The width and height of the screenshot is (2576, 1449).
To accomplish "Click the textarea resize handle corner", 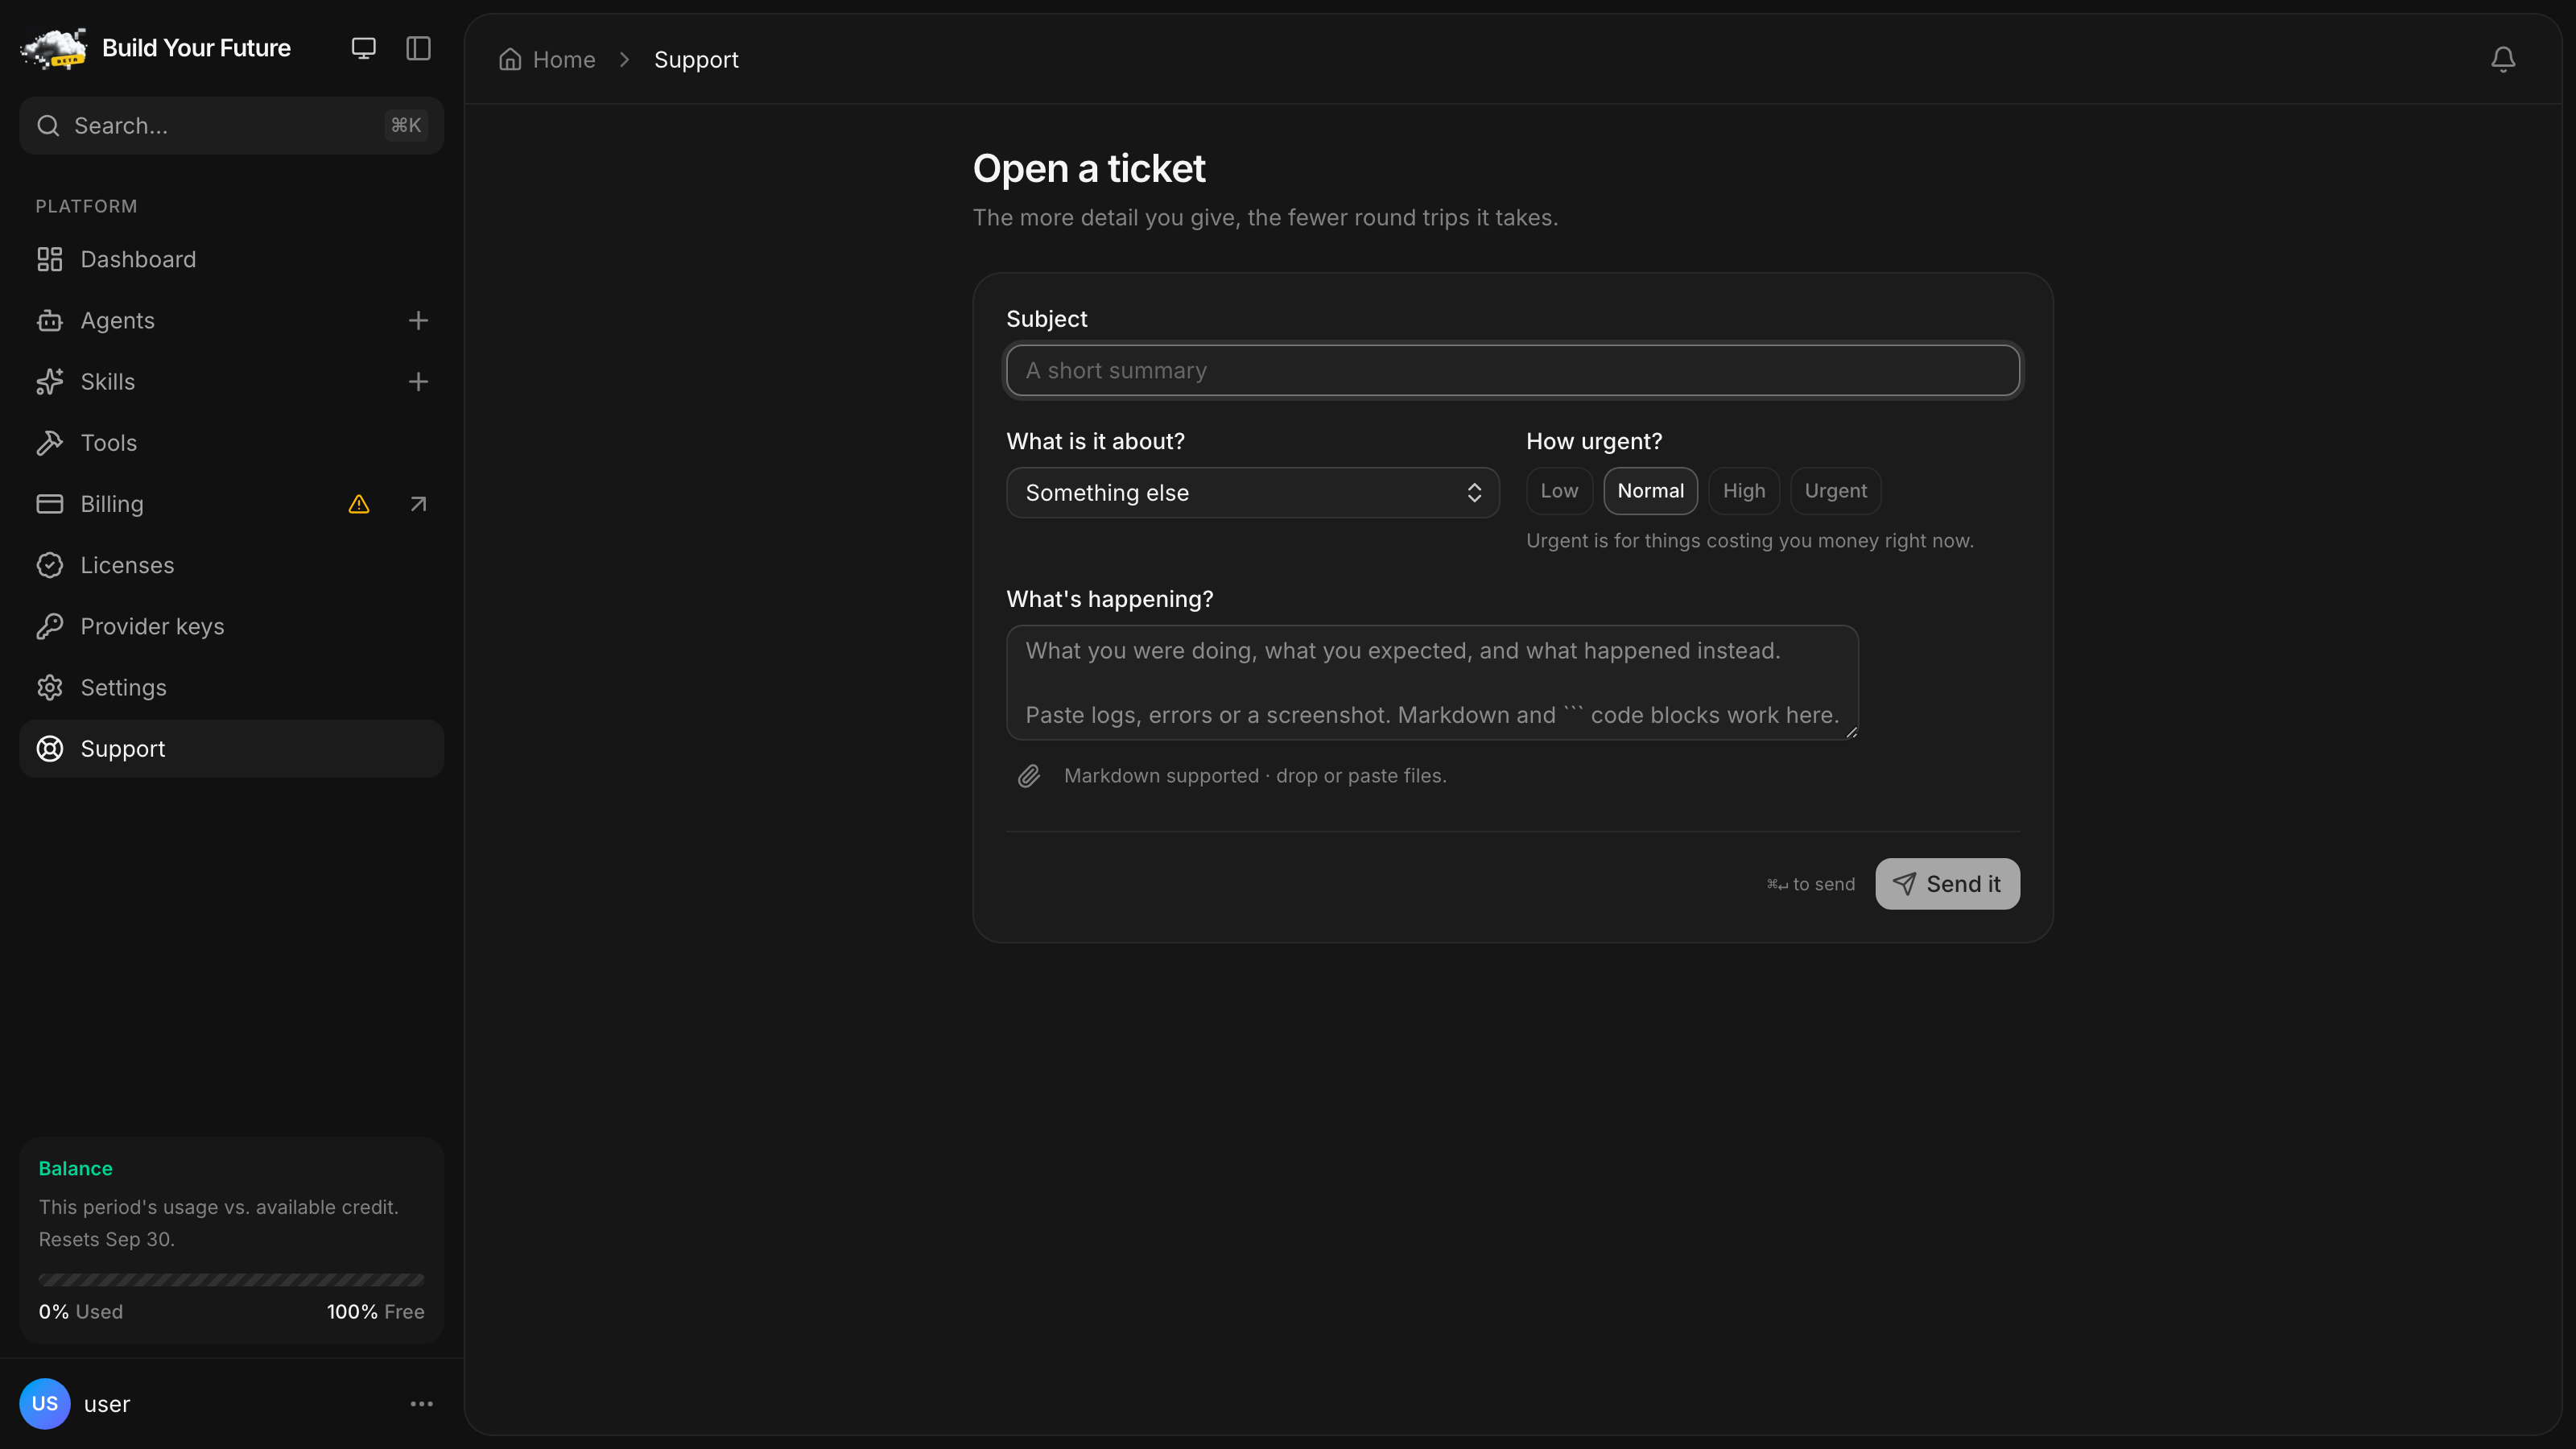I will (x=1851, y=733).
